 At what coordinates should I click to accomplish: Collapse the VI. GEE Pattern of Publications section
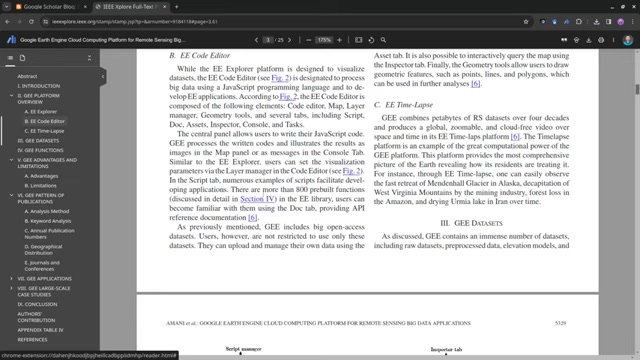pyautogui.click(x=11, y=195)
